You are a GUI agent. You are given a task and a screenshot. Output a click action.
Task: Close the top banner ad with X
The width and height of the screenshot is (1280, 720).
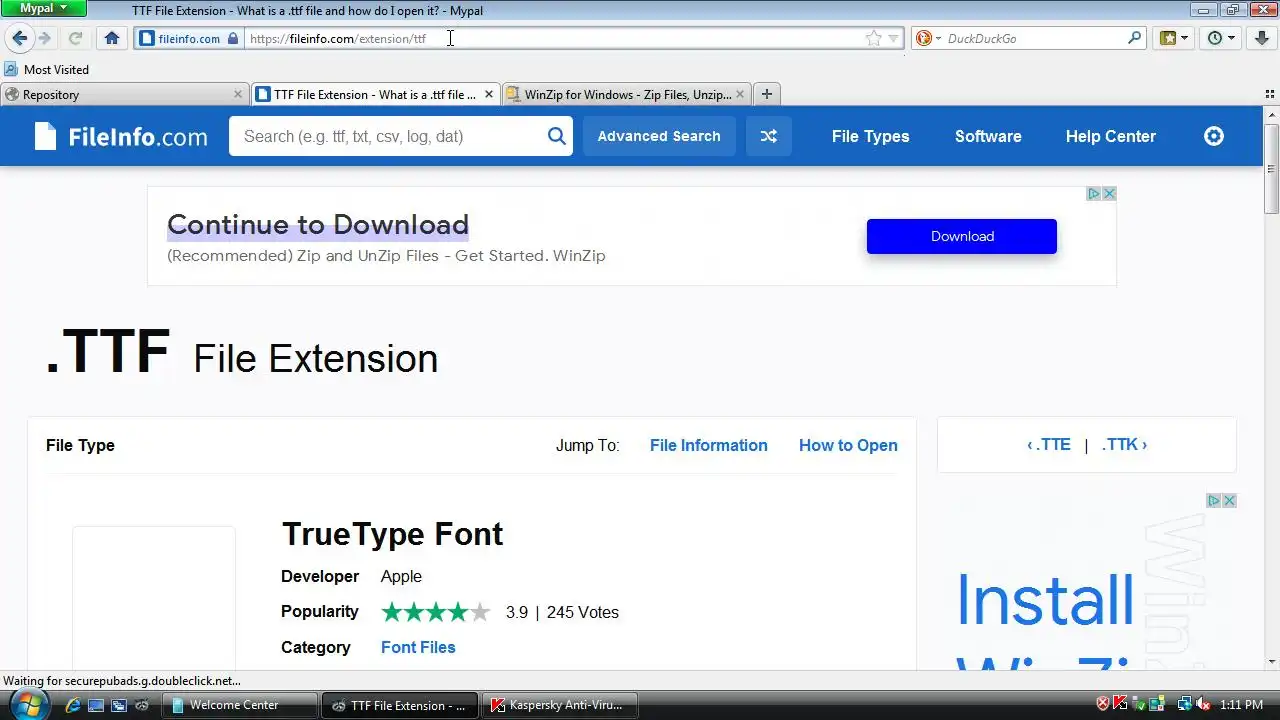point(1109,194)
